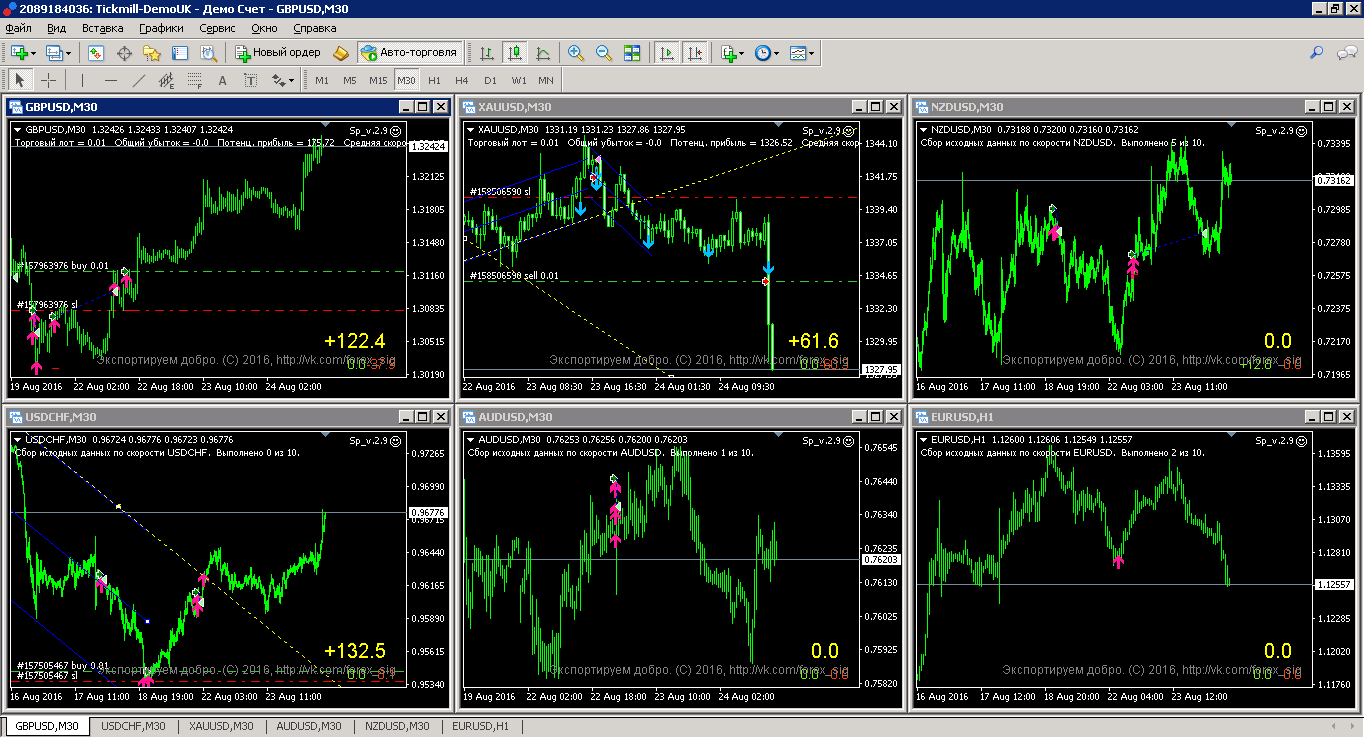
Task: Set timeframe to H1
Action: [x=434, y=80]
